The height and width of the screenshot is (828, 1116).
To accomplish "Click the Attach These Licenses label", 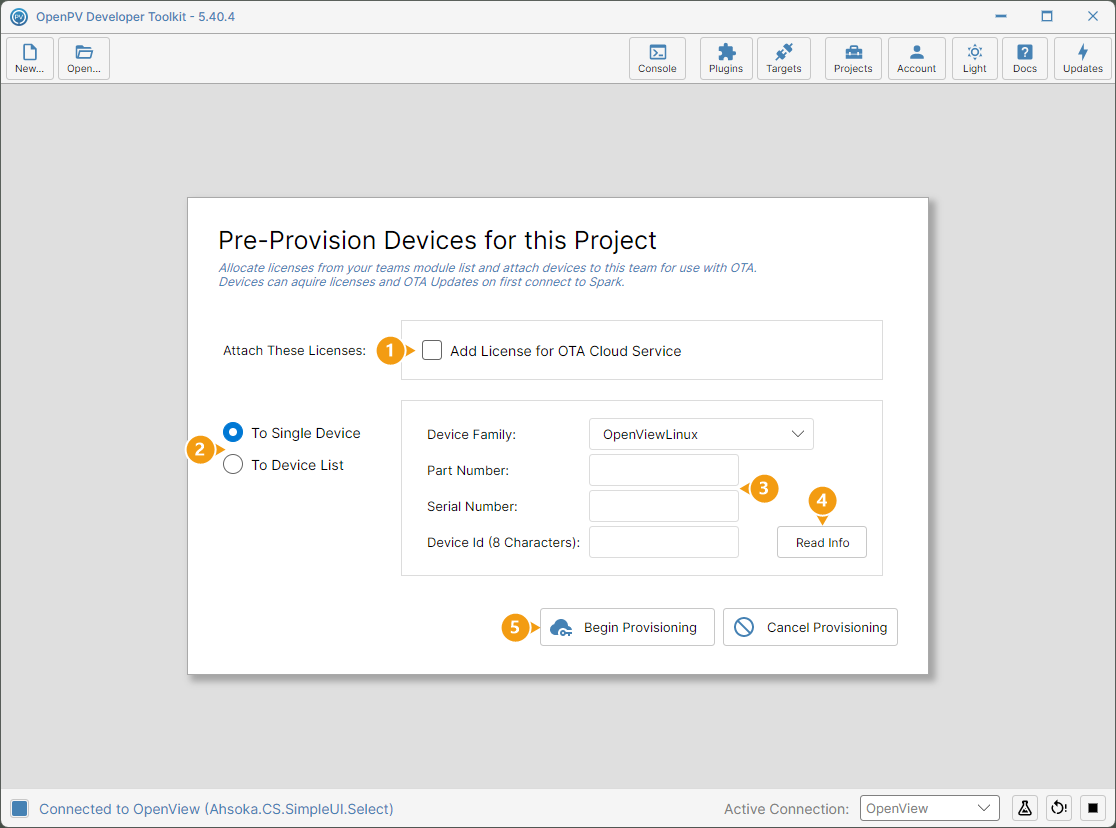I will tap(294, 350).
